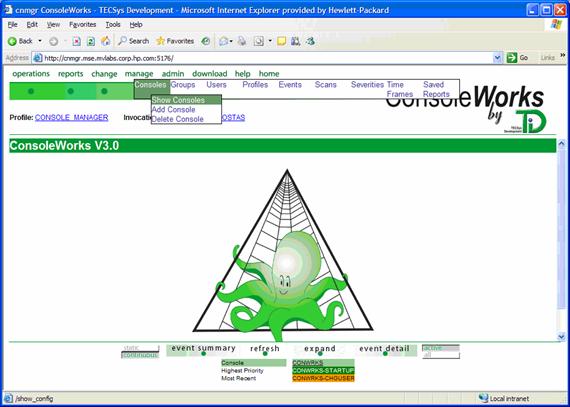Click the Research icon in toolbar

pyautogui.click(x=295, y=41)
